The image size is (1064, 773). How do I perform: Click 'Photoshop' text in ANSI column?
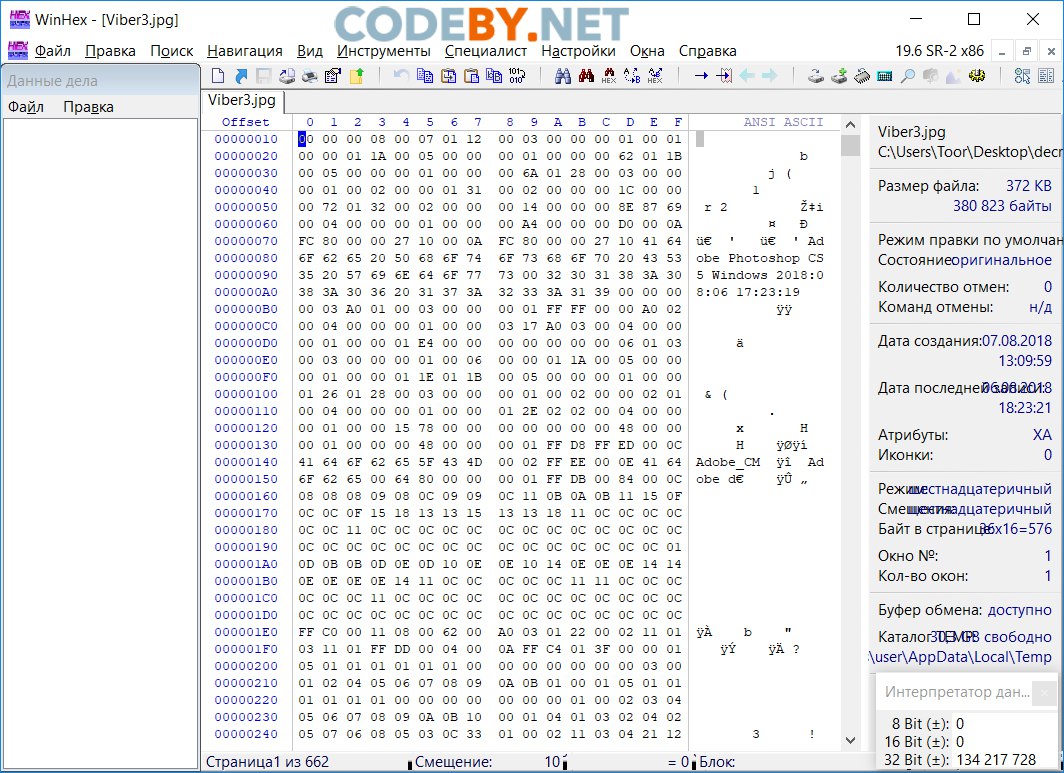(764, 258)
